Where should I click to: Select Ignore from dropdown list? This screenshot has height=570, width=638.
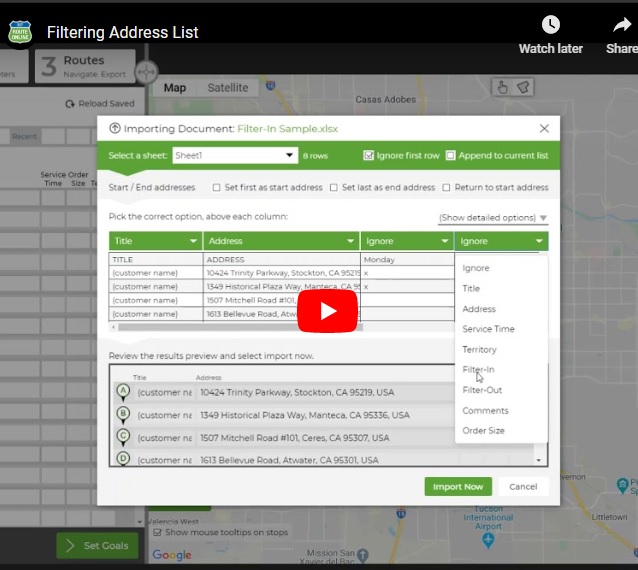[x=476, y=268]
